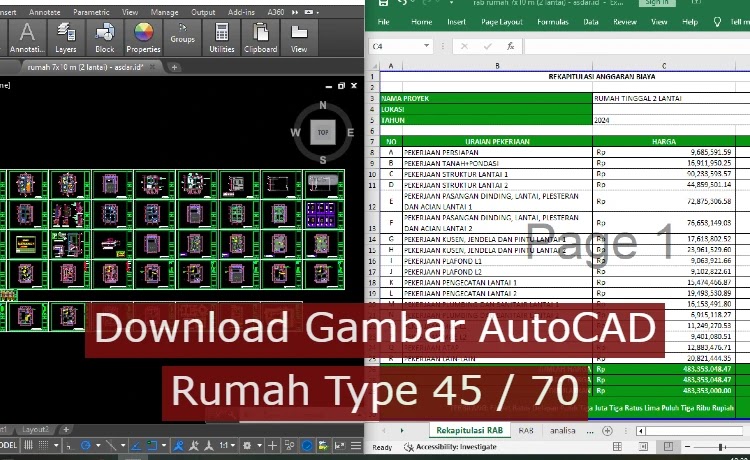The image size is (750, 460).
Task: Open workspace switching gear icon
Action: pos(247,446)
